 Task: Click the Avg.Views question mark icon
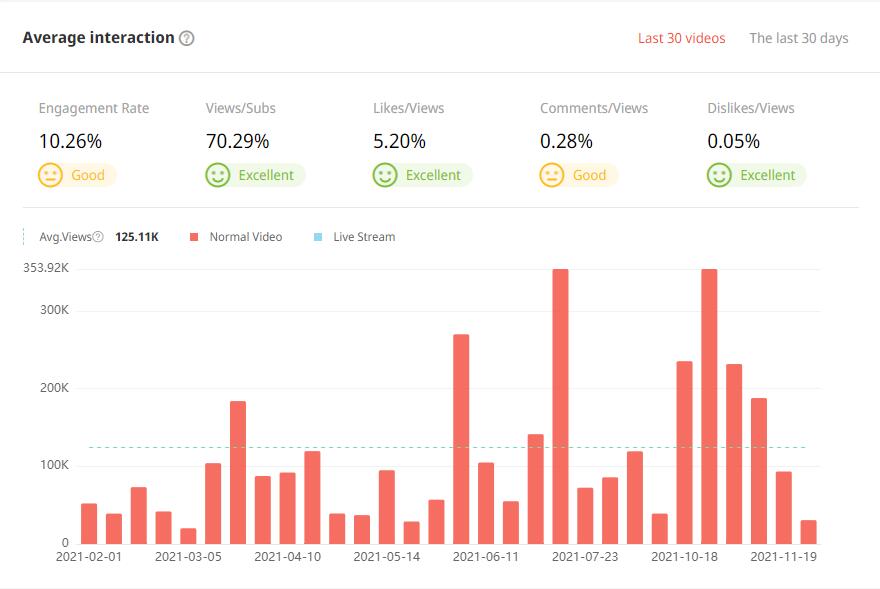(98, 237)
